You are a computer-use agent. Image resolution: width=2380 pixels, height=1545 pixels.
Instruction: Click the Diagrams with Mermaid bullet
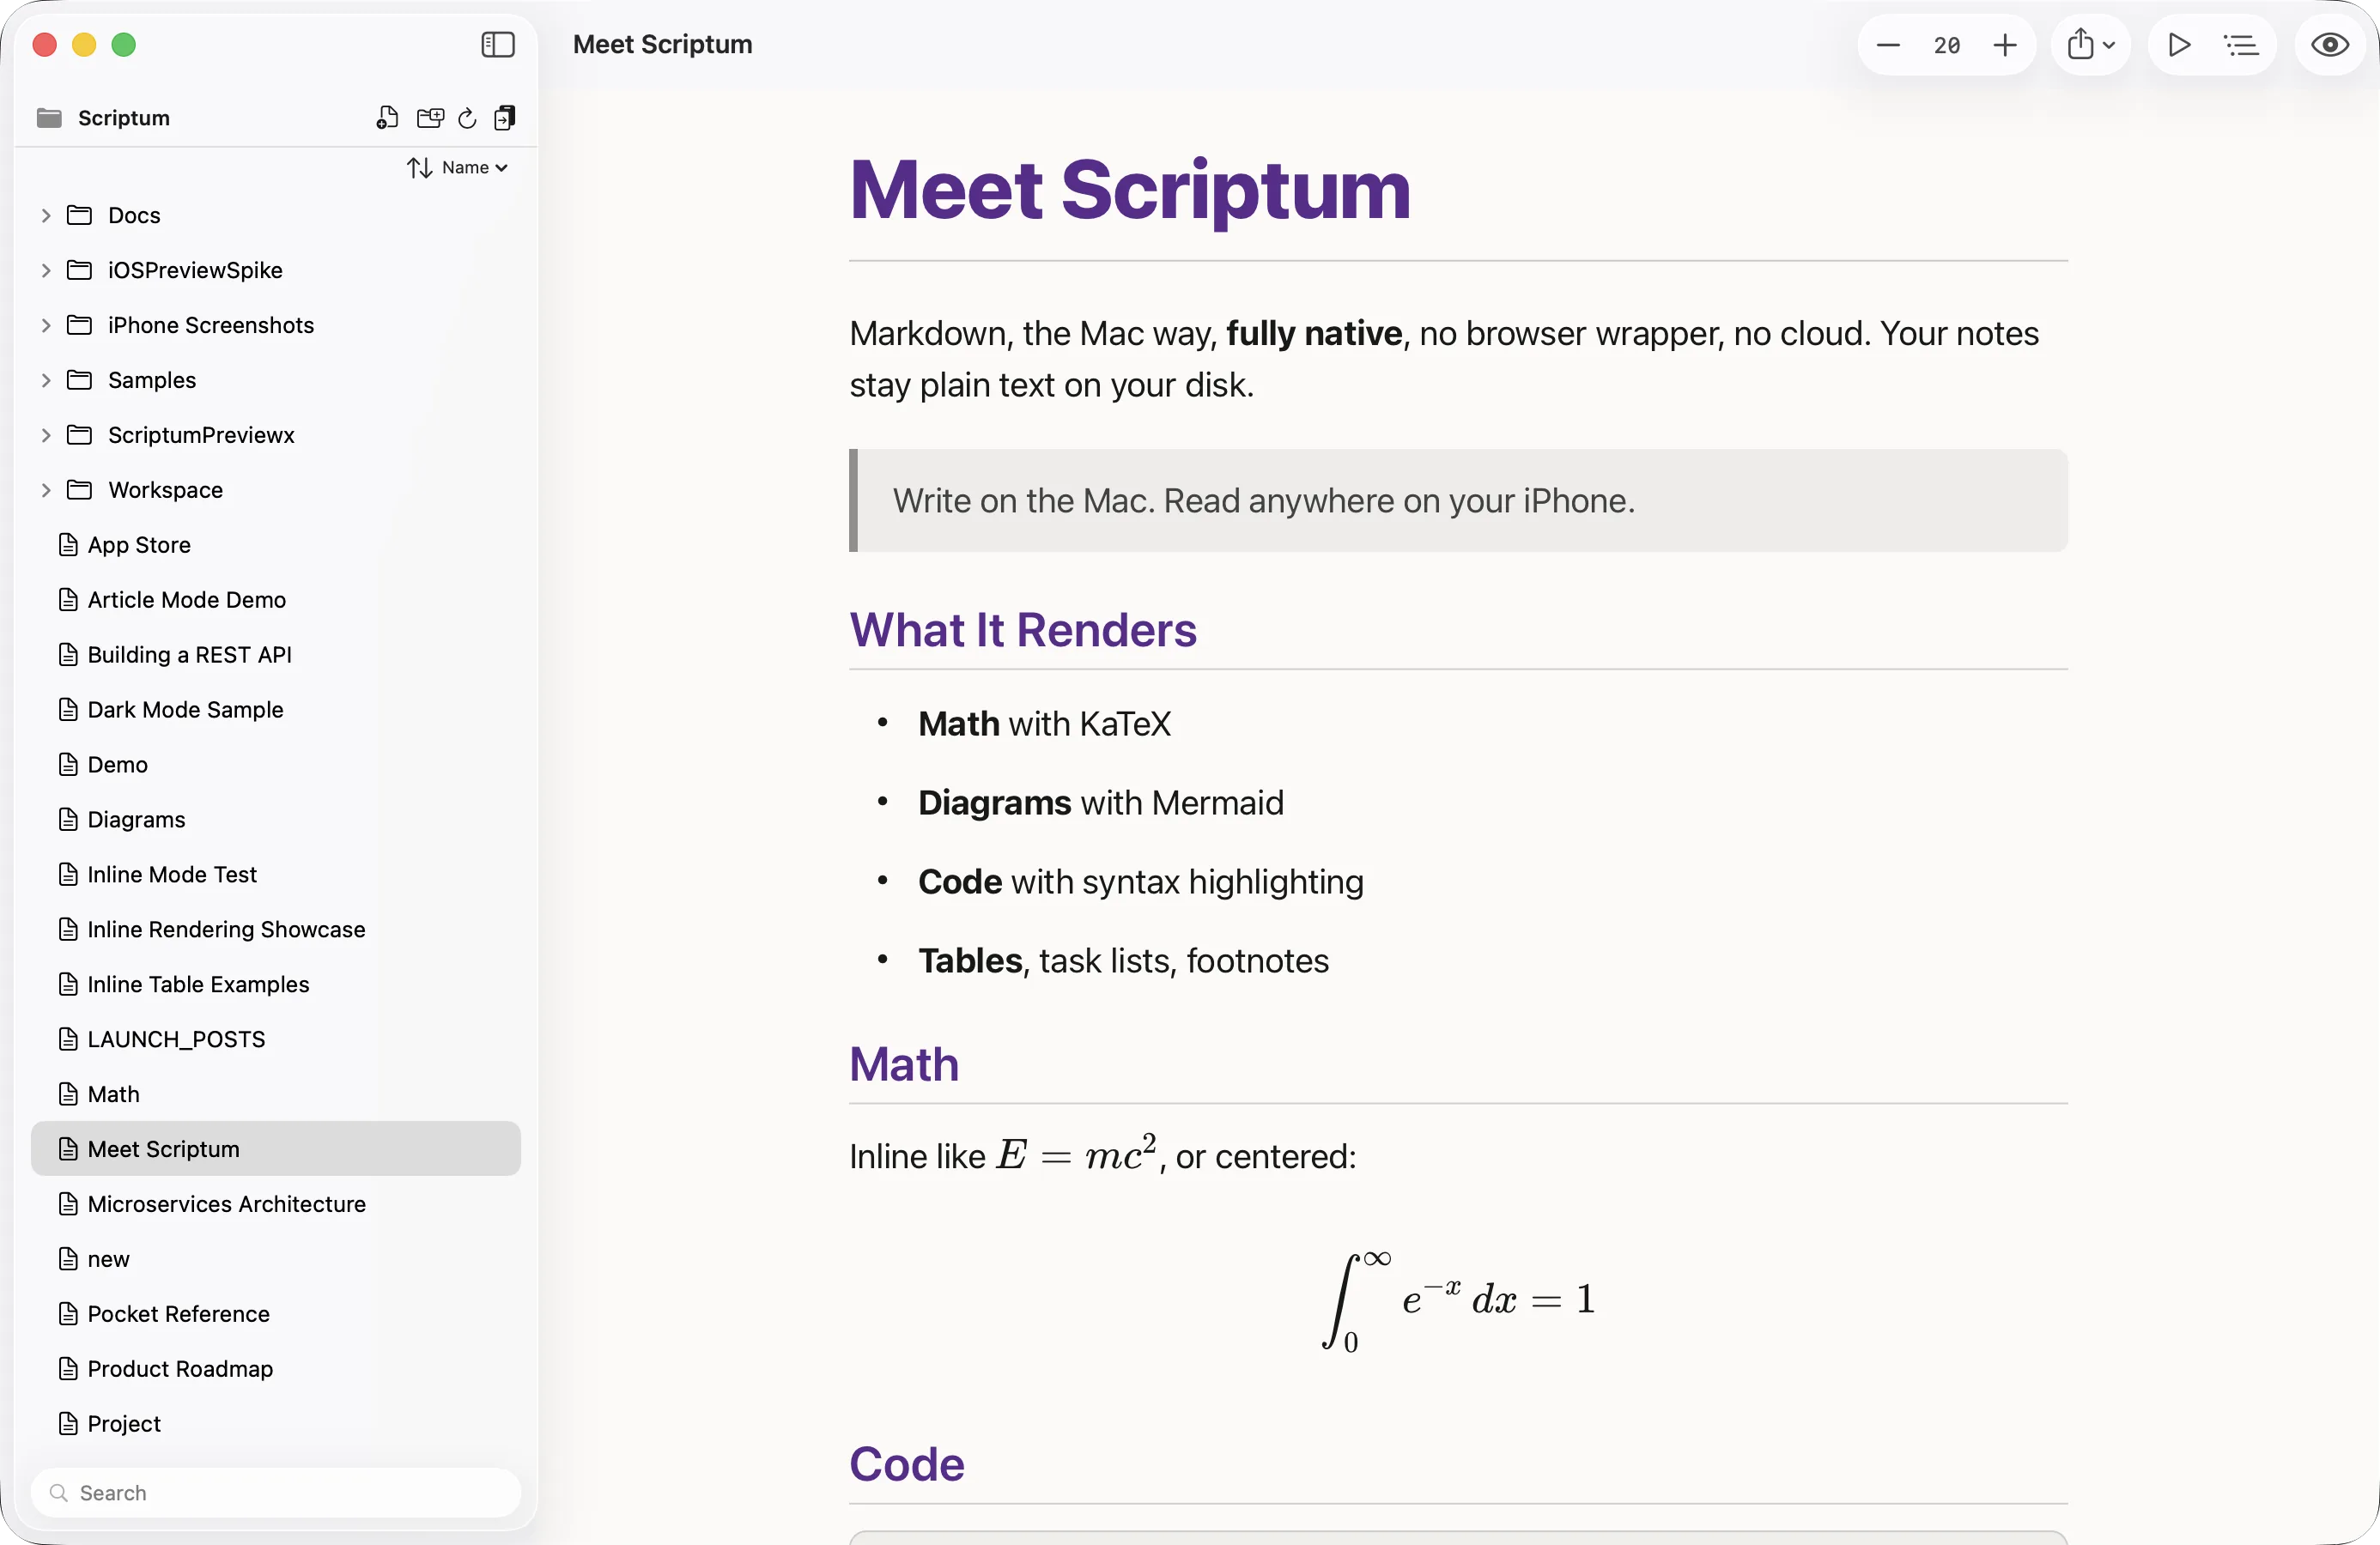pyautogui.click(x=1101, y=804)
